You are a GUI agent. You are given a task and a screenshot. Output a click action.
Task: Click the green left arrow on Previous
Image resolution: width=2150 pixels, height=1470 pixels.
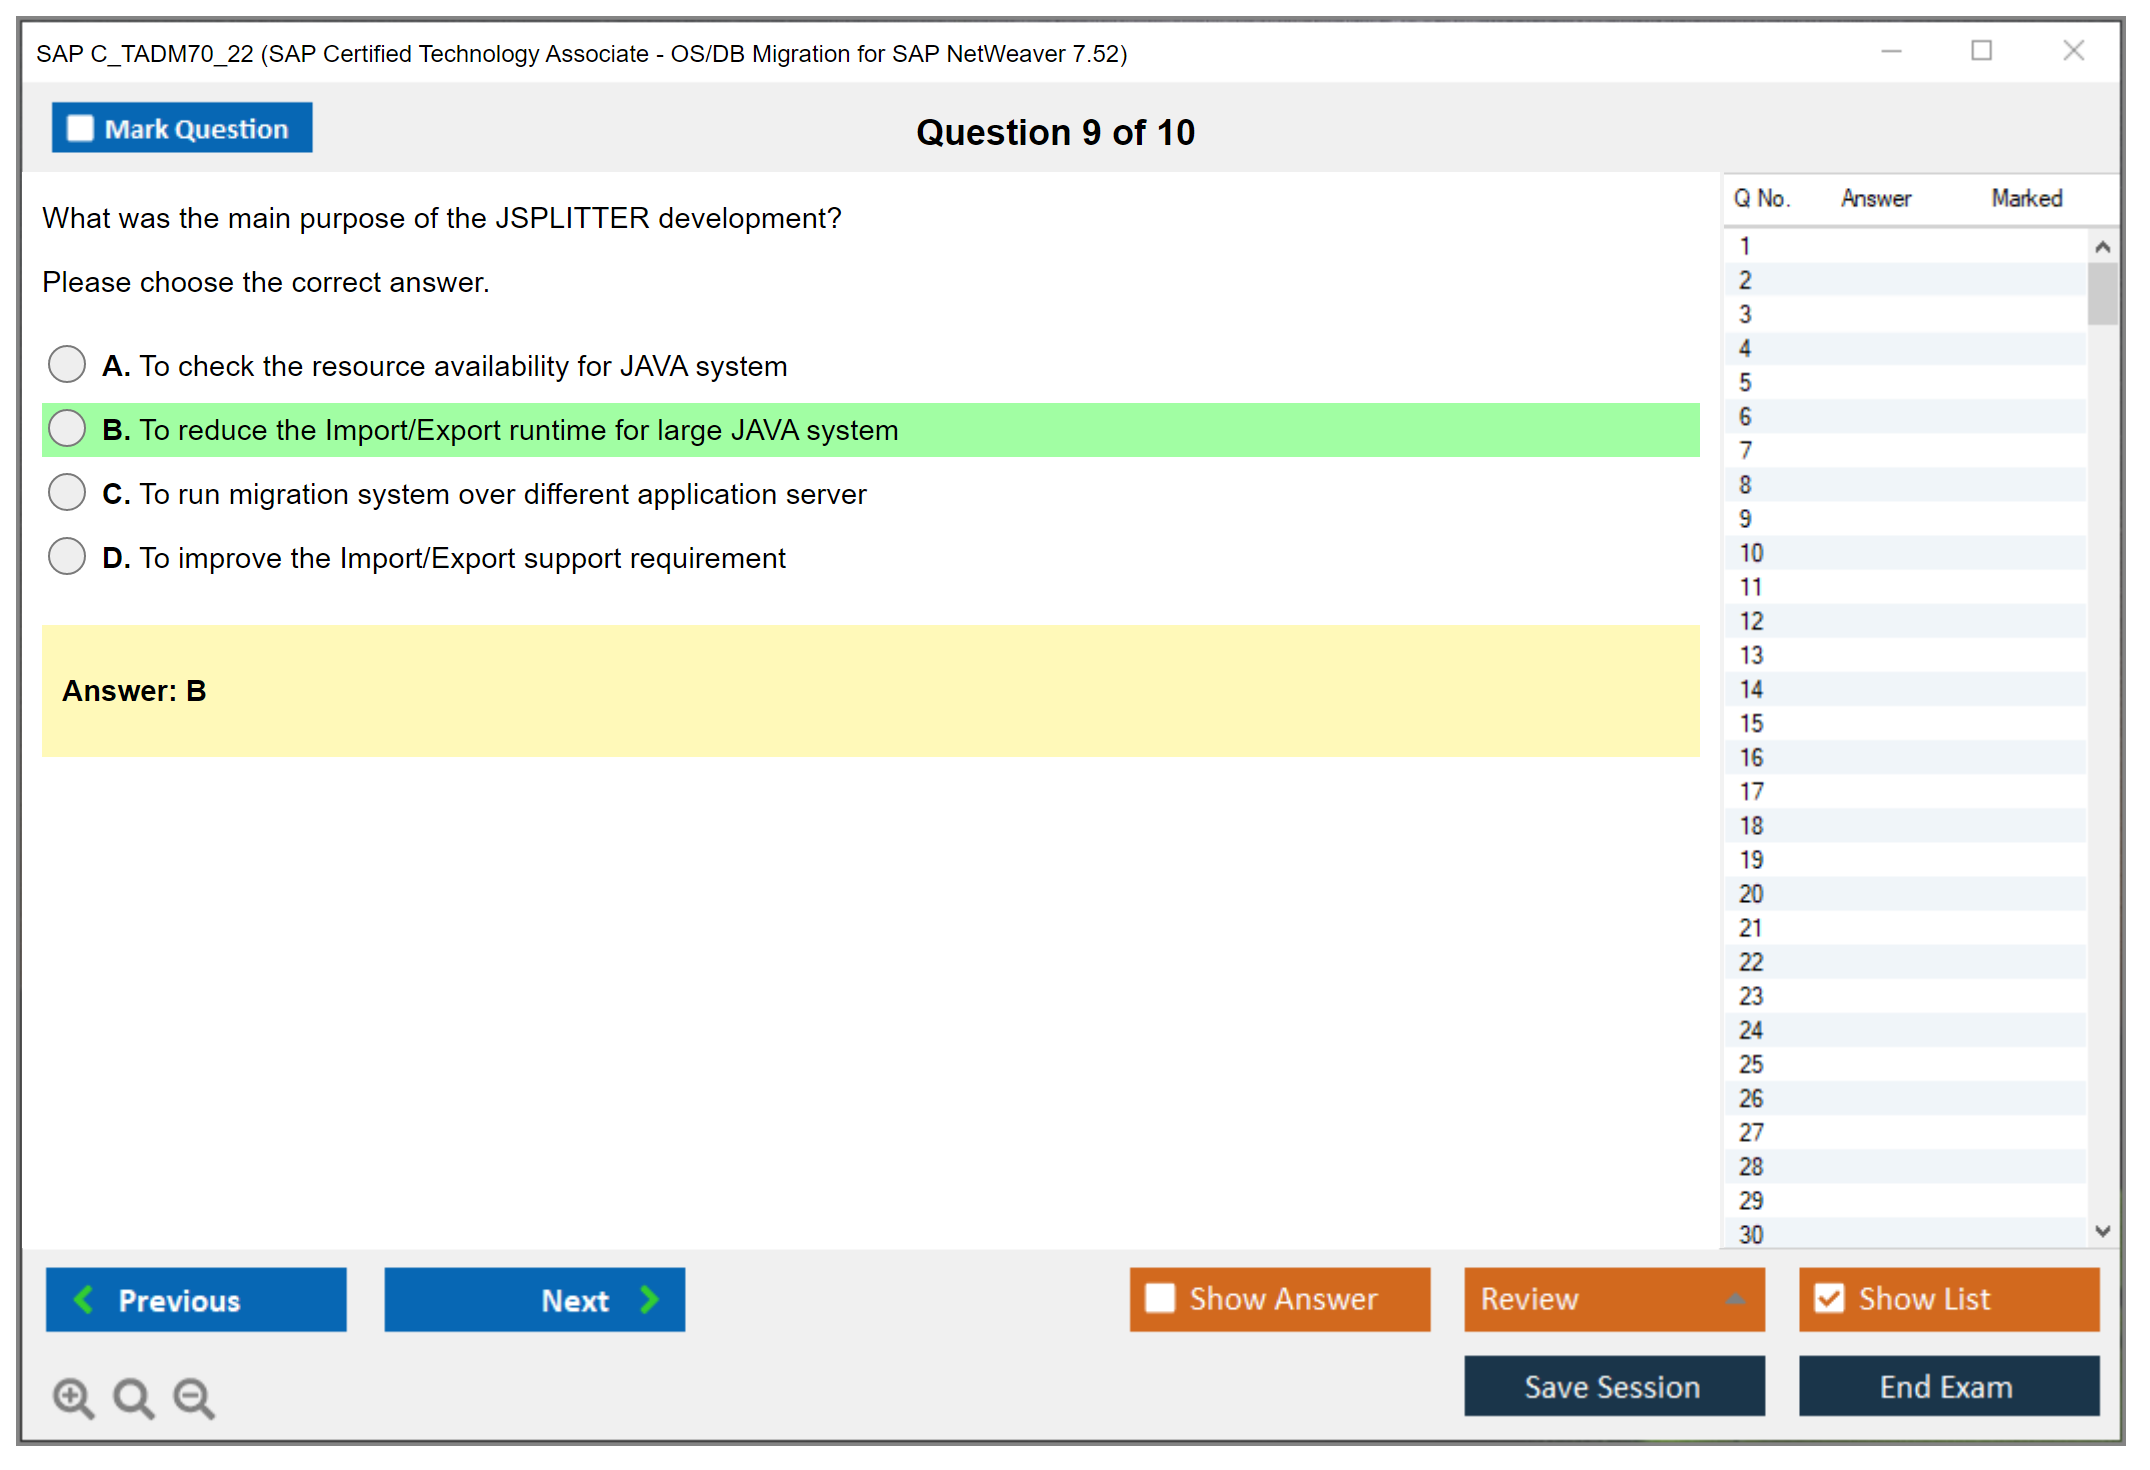tap(84, 1299)
